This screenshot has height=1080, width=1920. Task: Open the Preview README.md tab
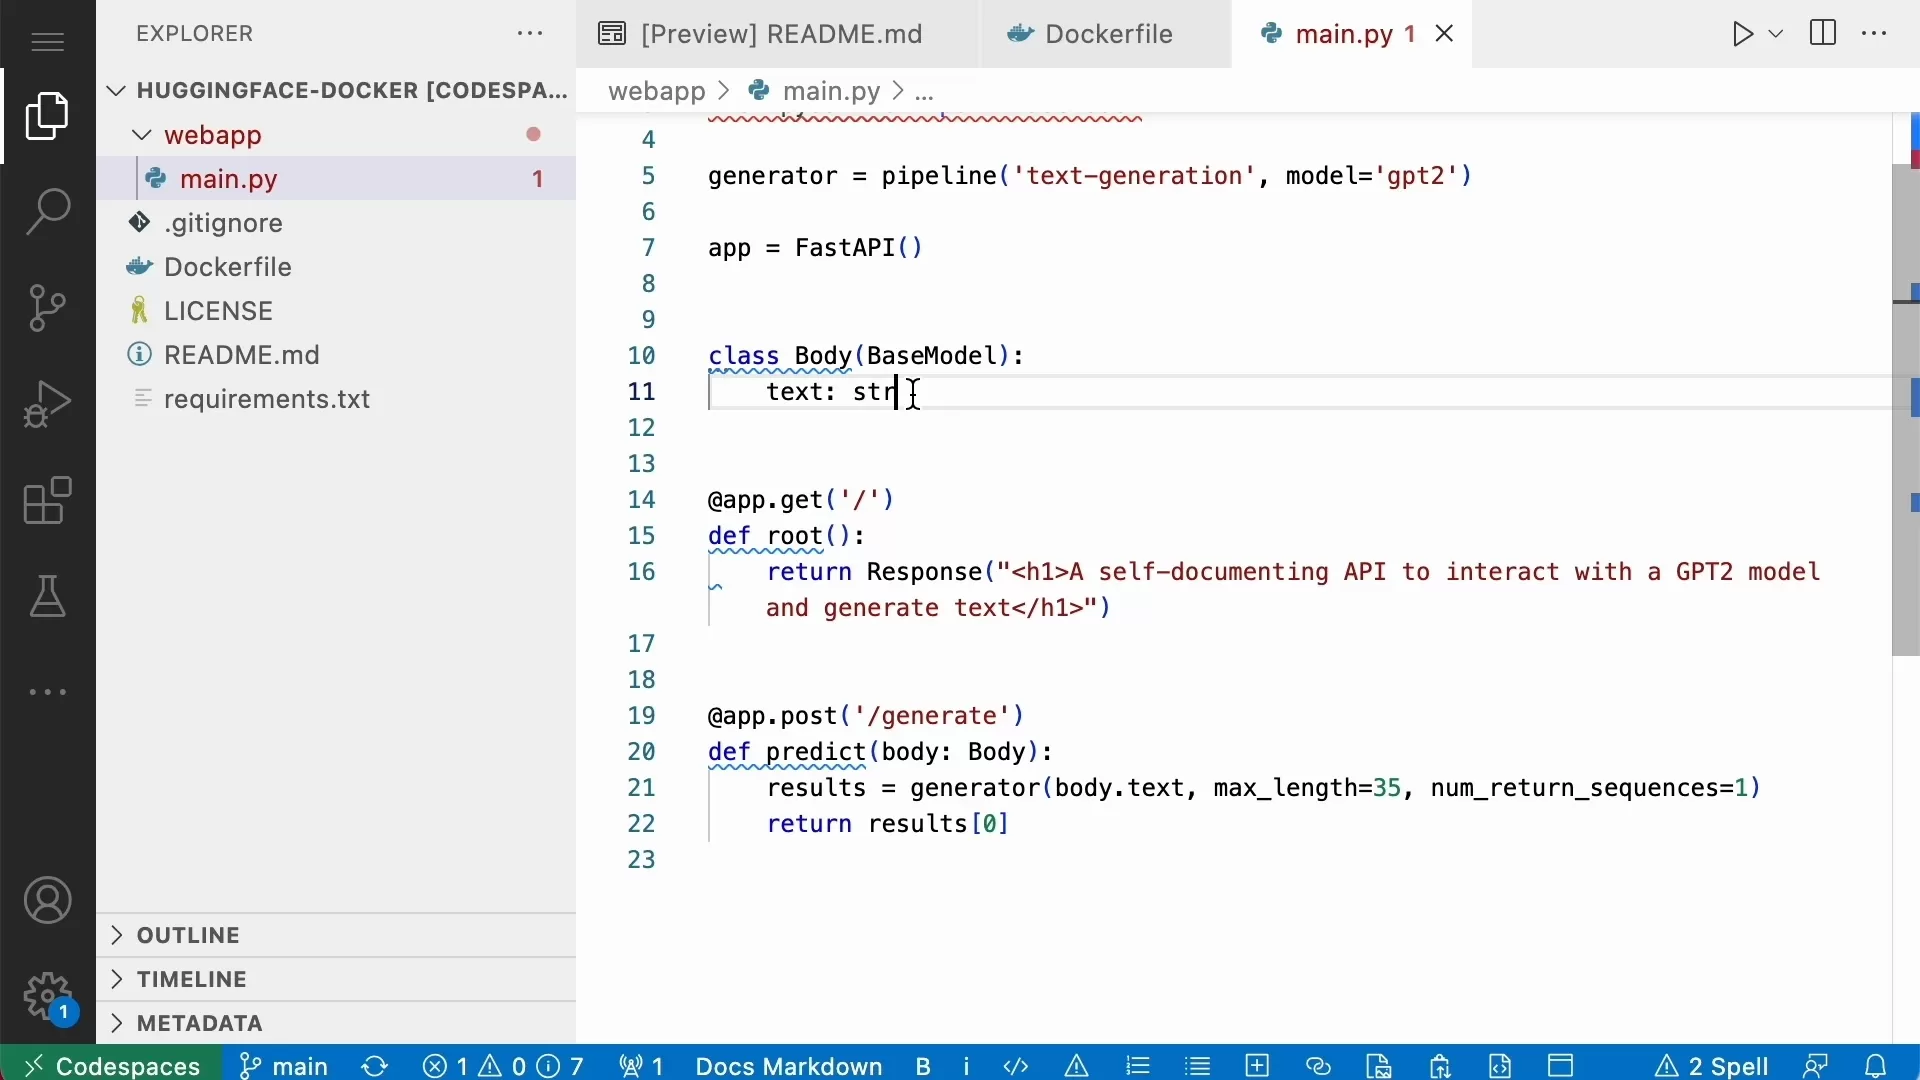pyautogui.click(x=780, y=33)
